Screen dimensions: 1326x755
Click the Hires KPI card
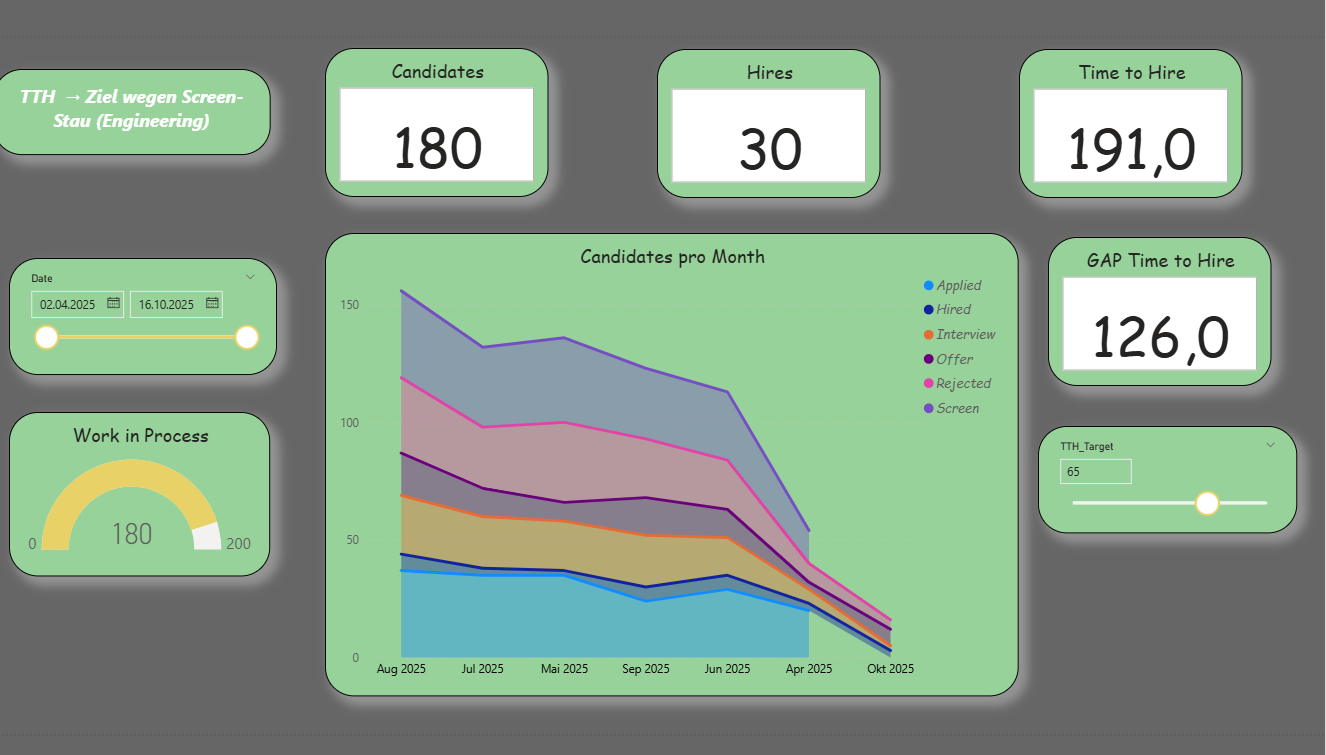(x=768, y=122)
